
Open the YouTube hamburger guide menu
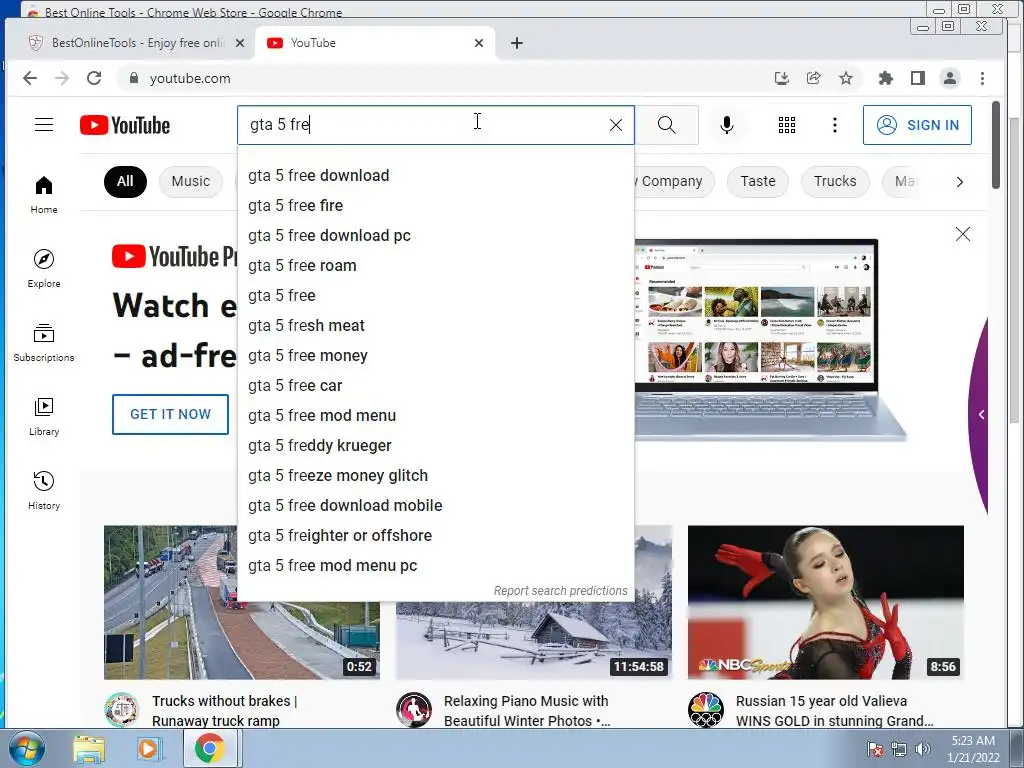(44, 125)
